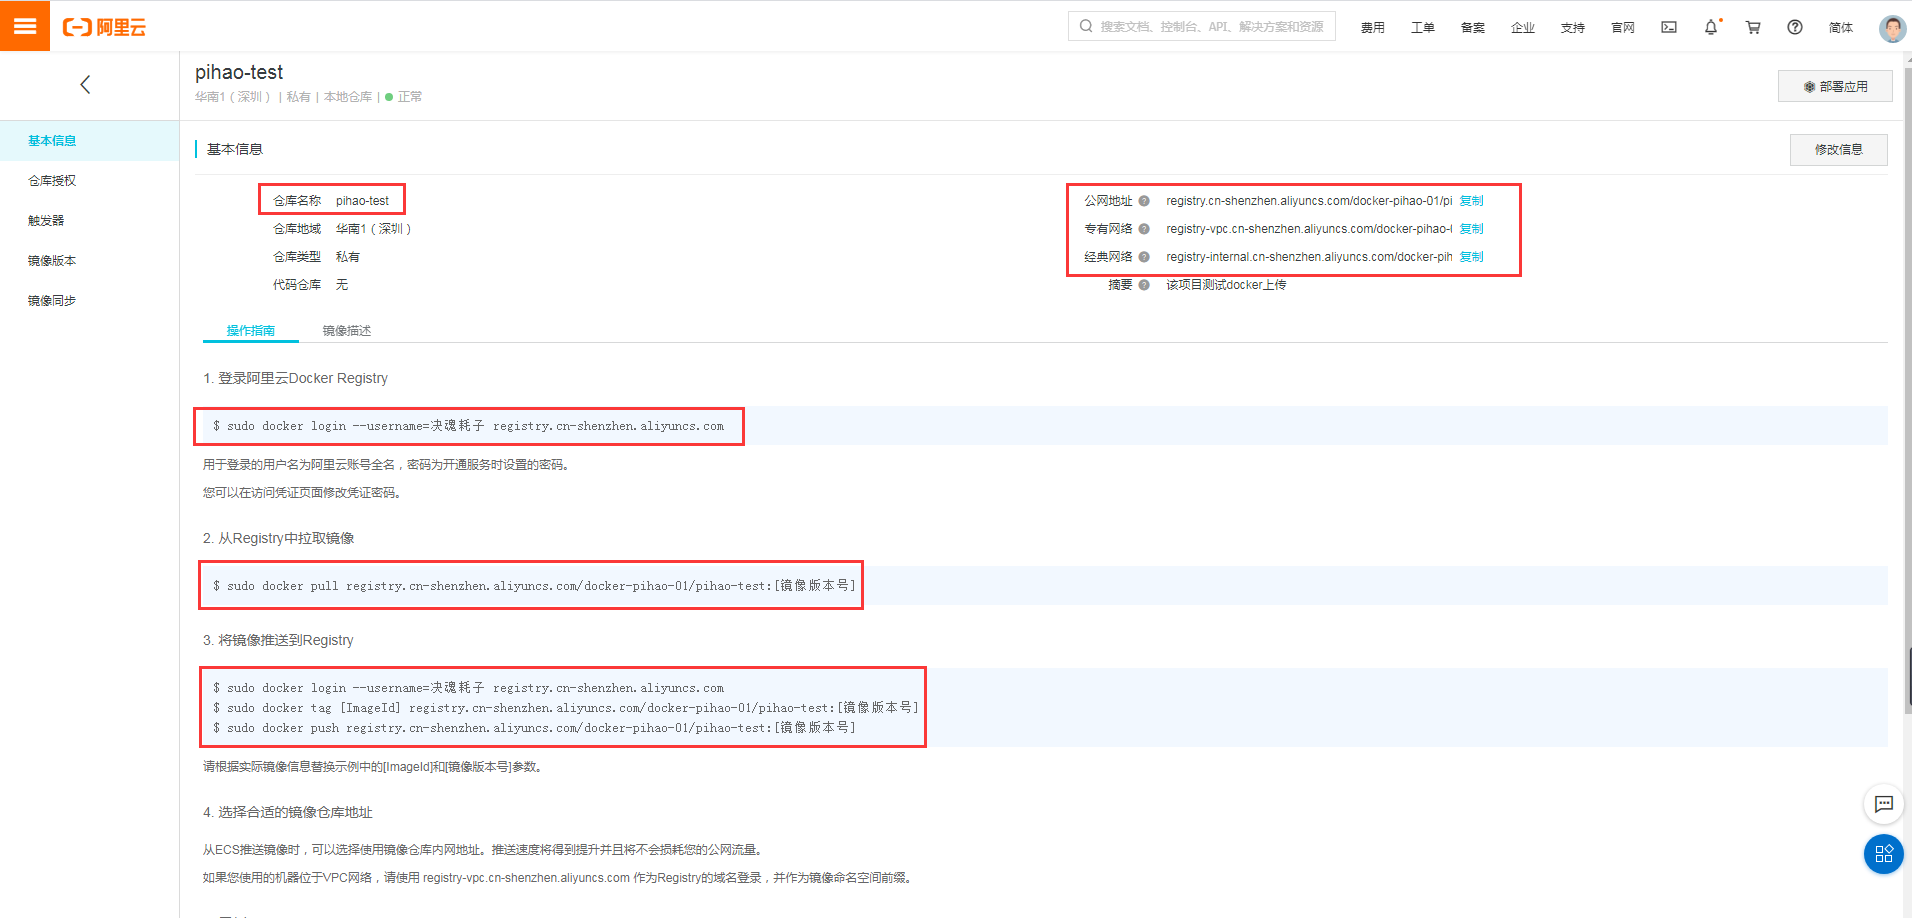
Task: Open the 官网 top menu link
Action: [x=1622, y=28]
